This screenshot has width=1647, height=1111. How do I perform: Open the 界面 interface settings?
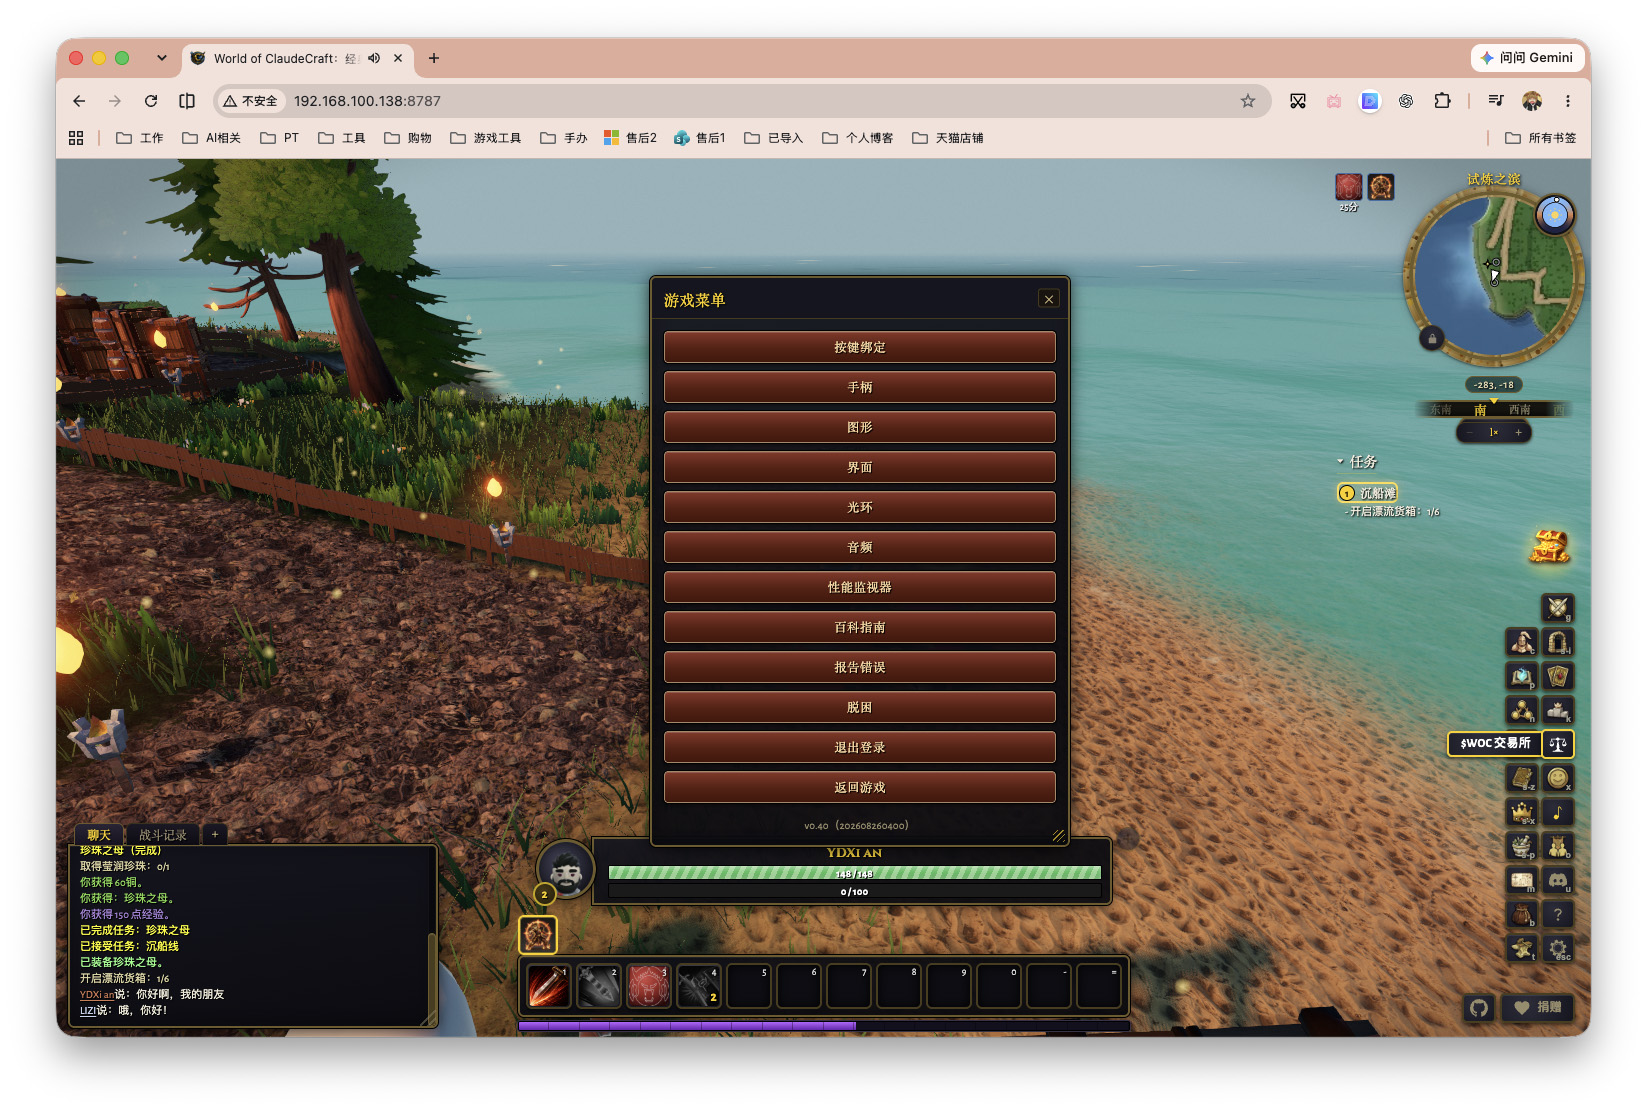860,467
